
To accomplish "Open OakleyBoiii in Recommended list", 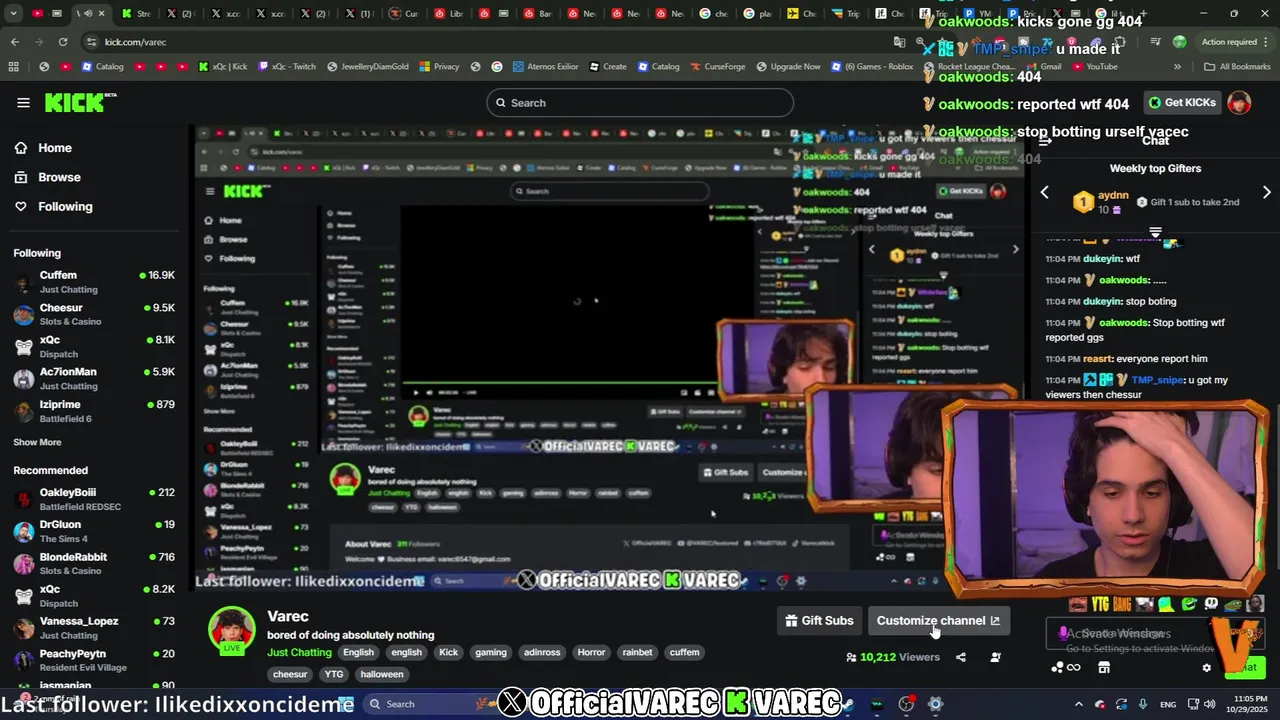I will click(94, 499).
